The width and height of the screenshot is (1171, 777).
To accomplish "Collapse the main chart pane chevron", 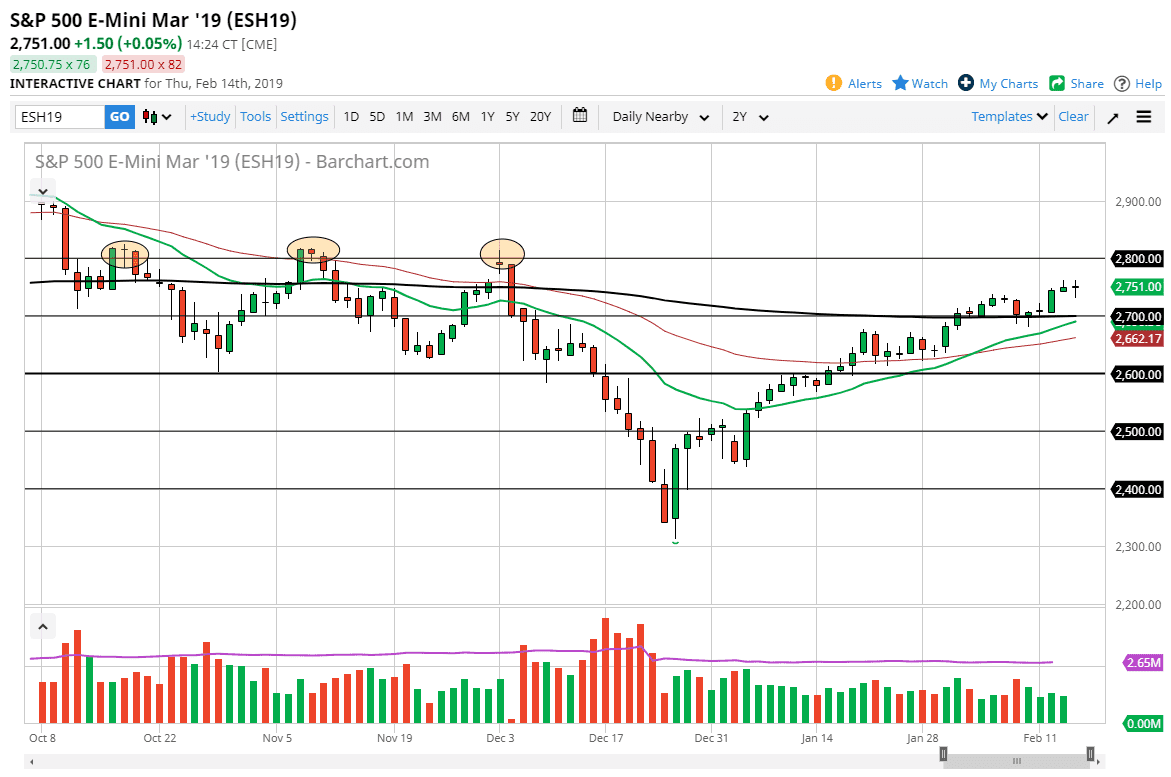I will (42, 190).
